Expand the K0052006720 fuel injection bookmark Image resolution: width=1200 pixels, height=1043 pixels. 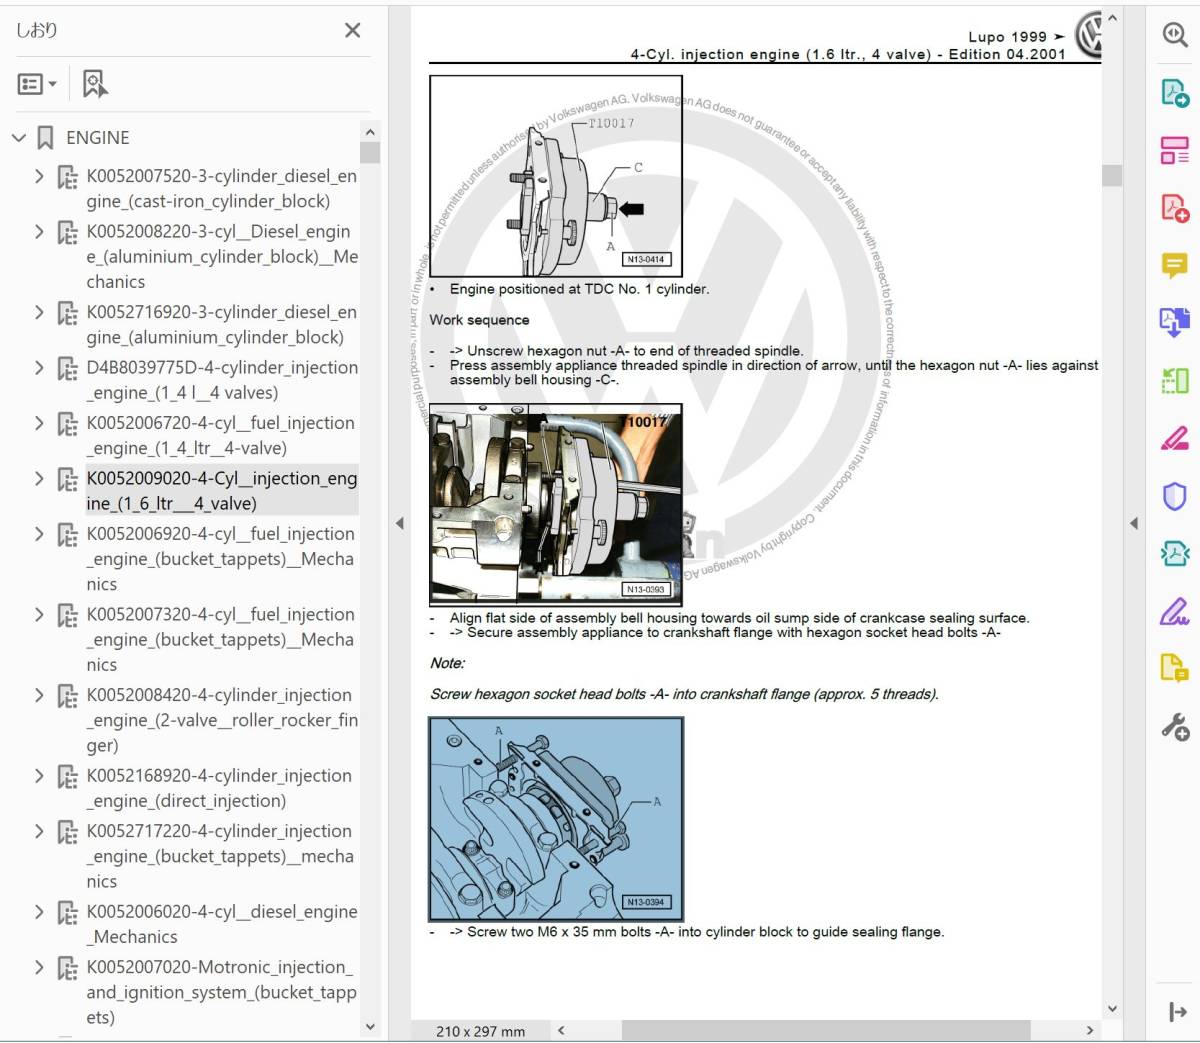pos(39,423)
